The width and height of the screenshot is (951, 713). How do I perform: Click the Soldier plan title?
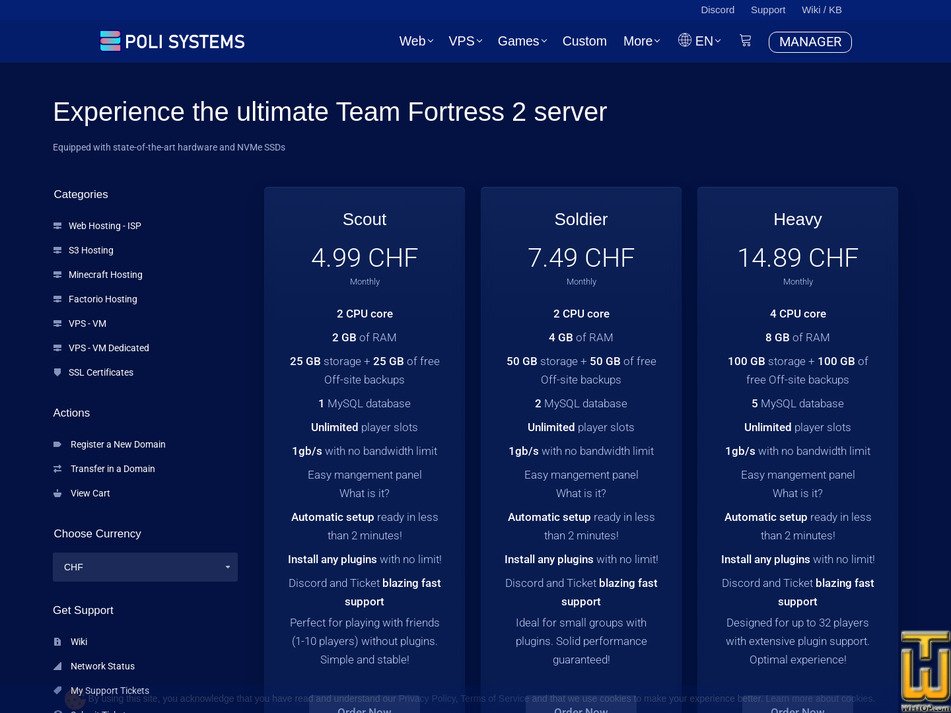[581, 219]
